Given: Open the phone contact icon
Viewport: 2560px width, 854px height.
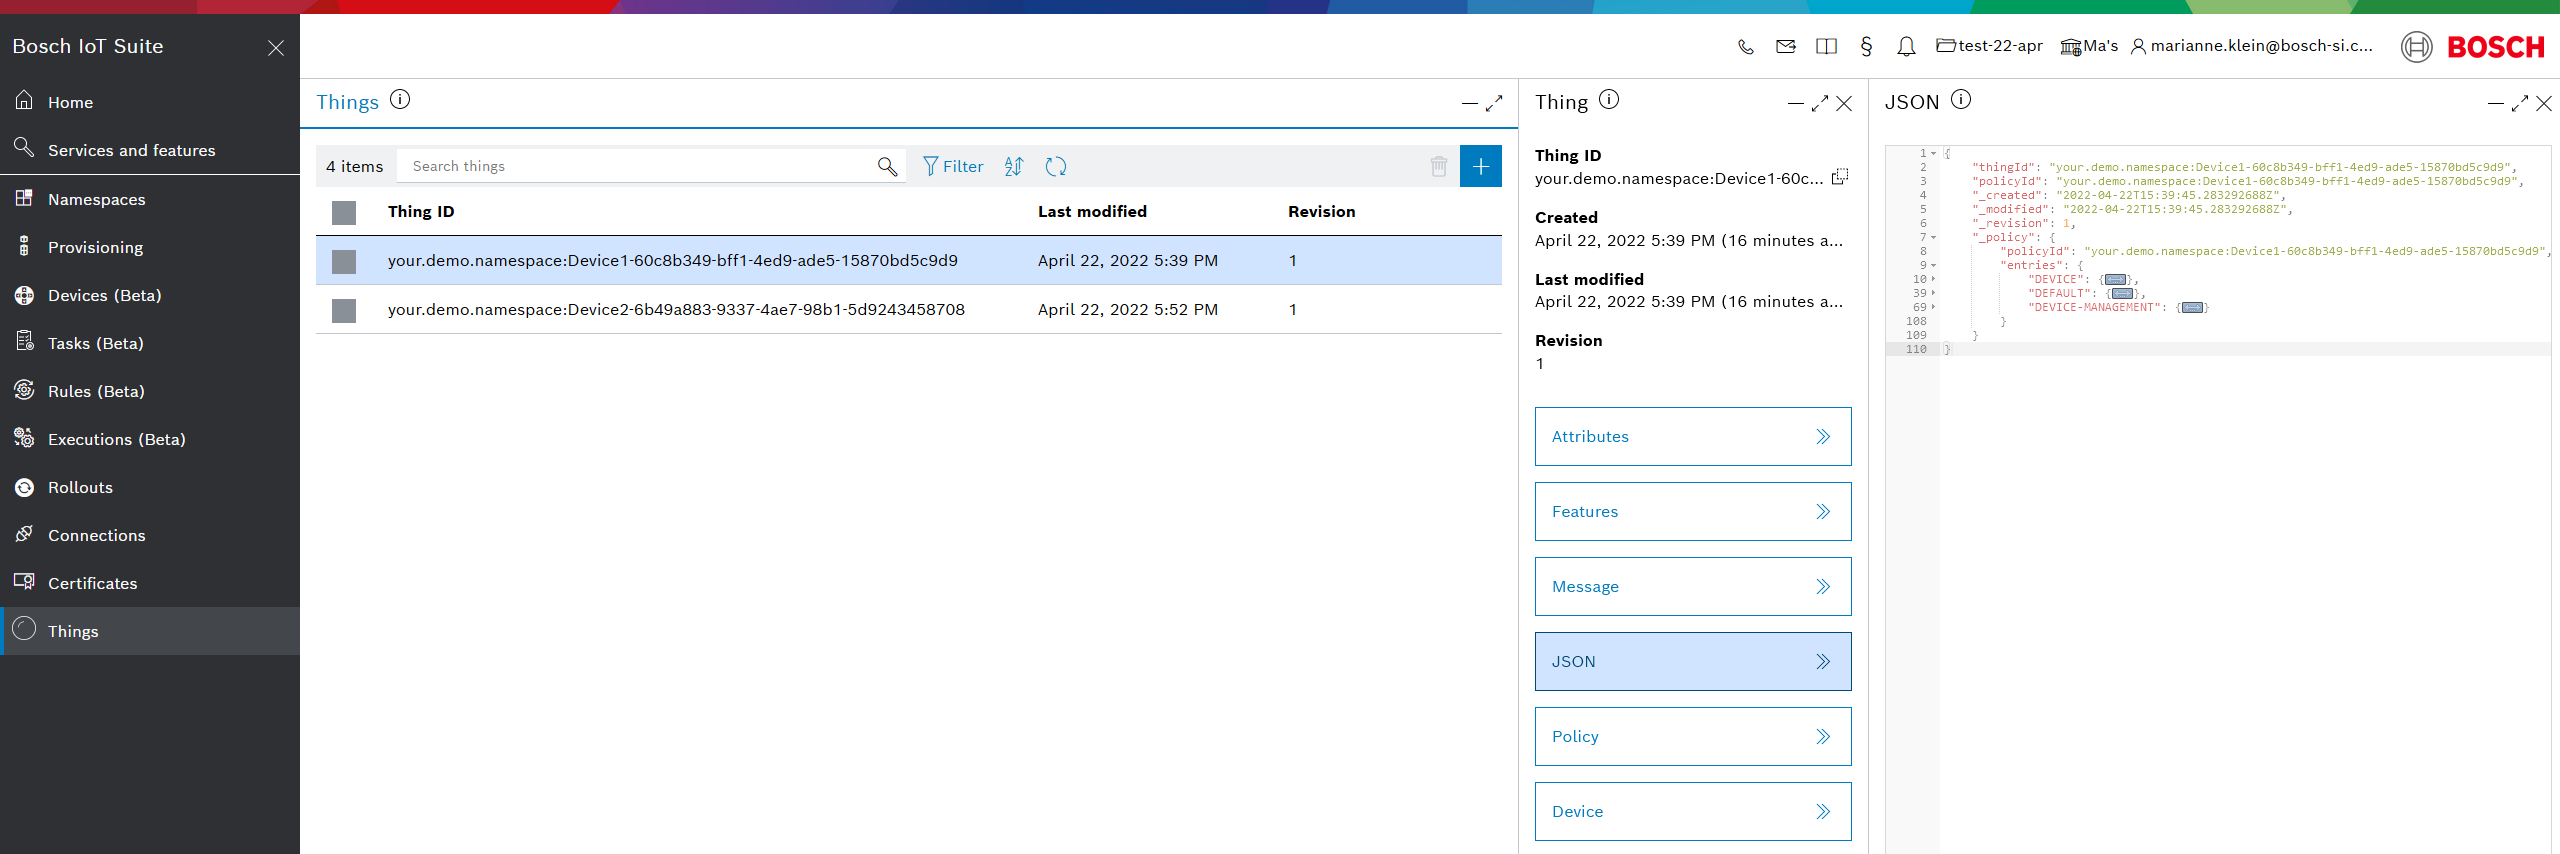Looking at the screenshot, I should (1745, 46).
